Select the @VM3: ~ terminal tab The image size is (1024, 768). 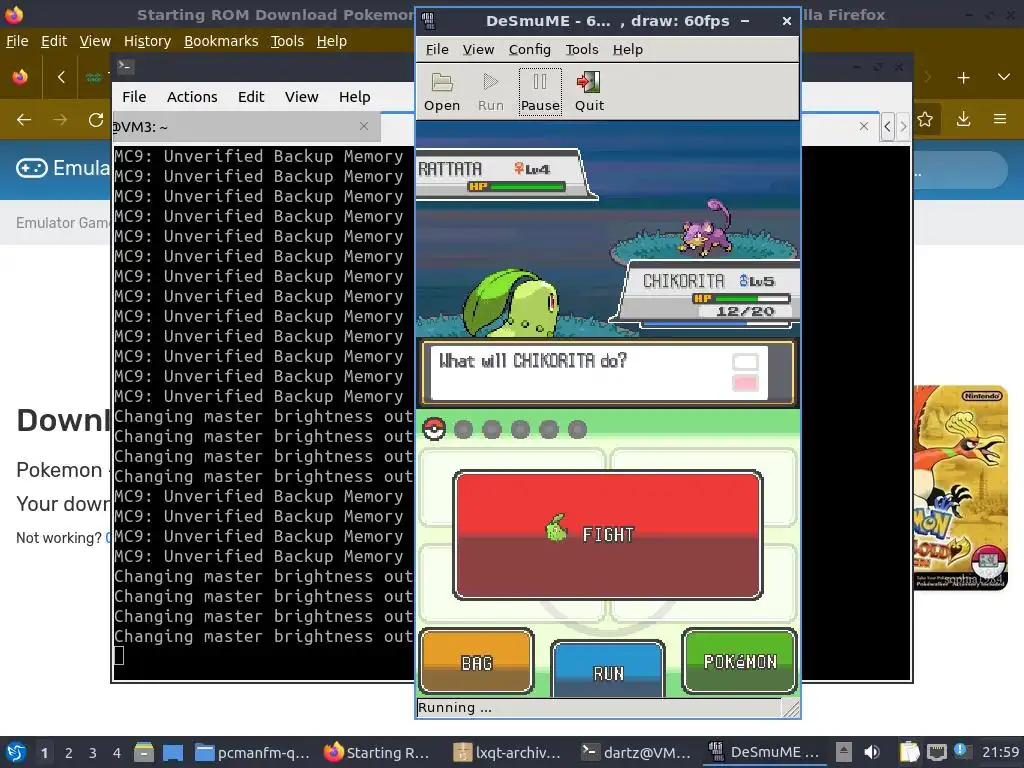click(245, 127)
